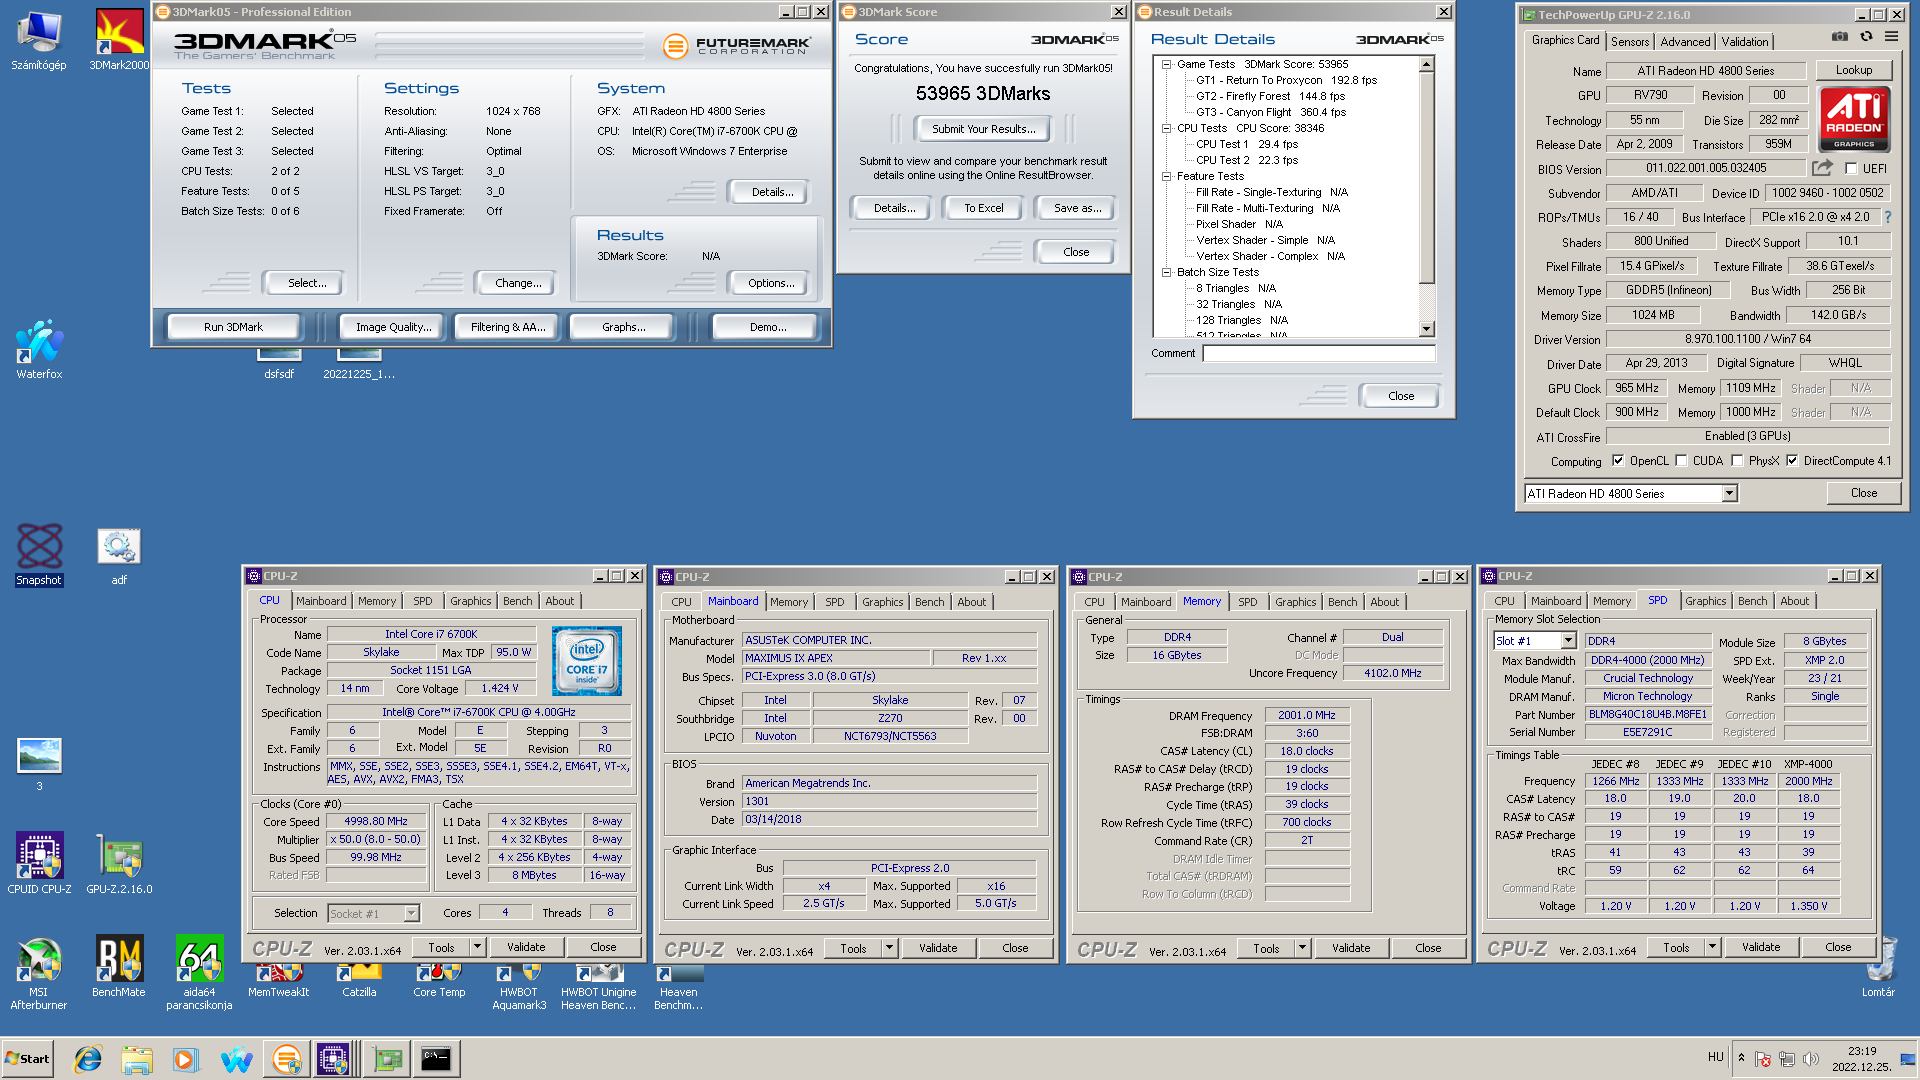Viewport: 1920px width, 1080px height.
Task: Click Validate in CPU-Z Memory window
Action: tap(1351, 948)
